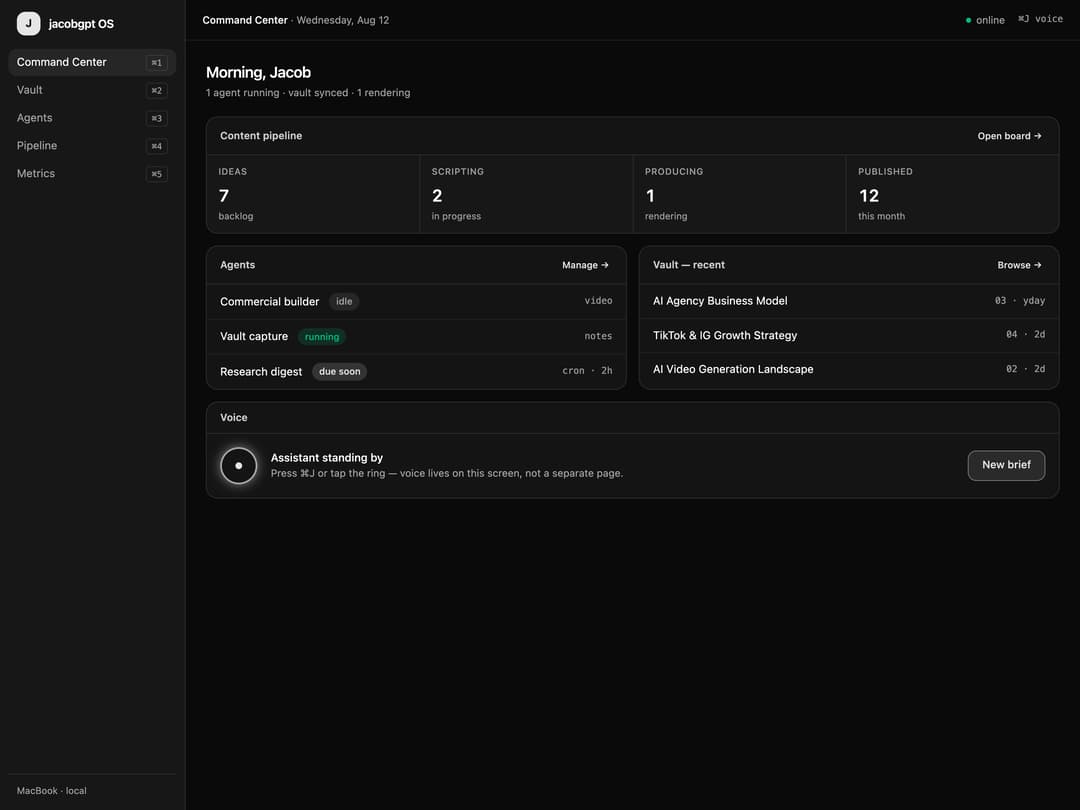Click the jacobgpt OS title
The image size is (1080, 810).
(81, 24)
